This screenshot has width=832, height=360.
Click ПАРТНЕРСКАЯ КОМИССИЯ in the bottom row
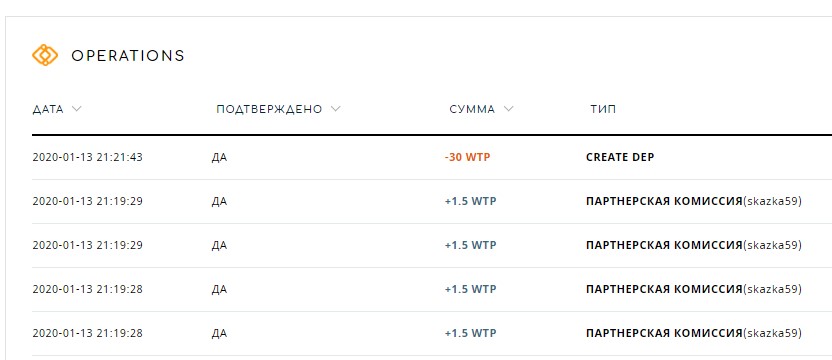pyautogui.click(x=664, y=333)
